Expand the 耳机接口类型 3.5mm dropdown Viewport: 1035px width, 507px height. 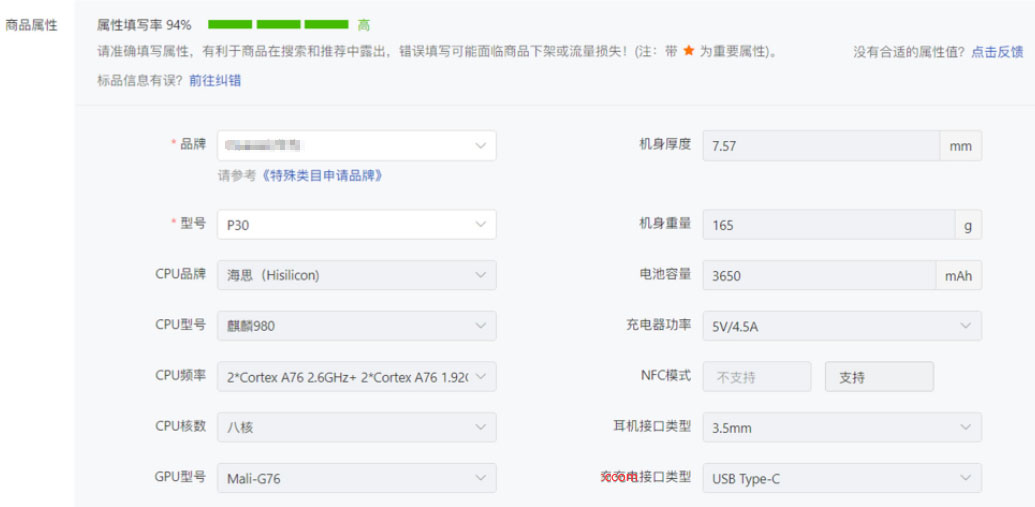click(x=842, y=428)
